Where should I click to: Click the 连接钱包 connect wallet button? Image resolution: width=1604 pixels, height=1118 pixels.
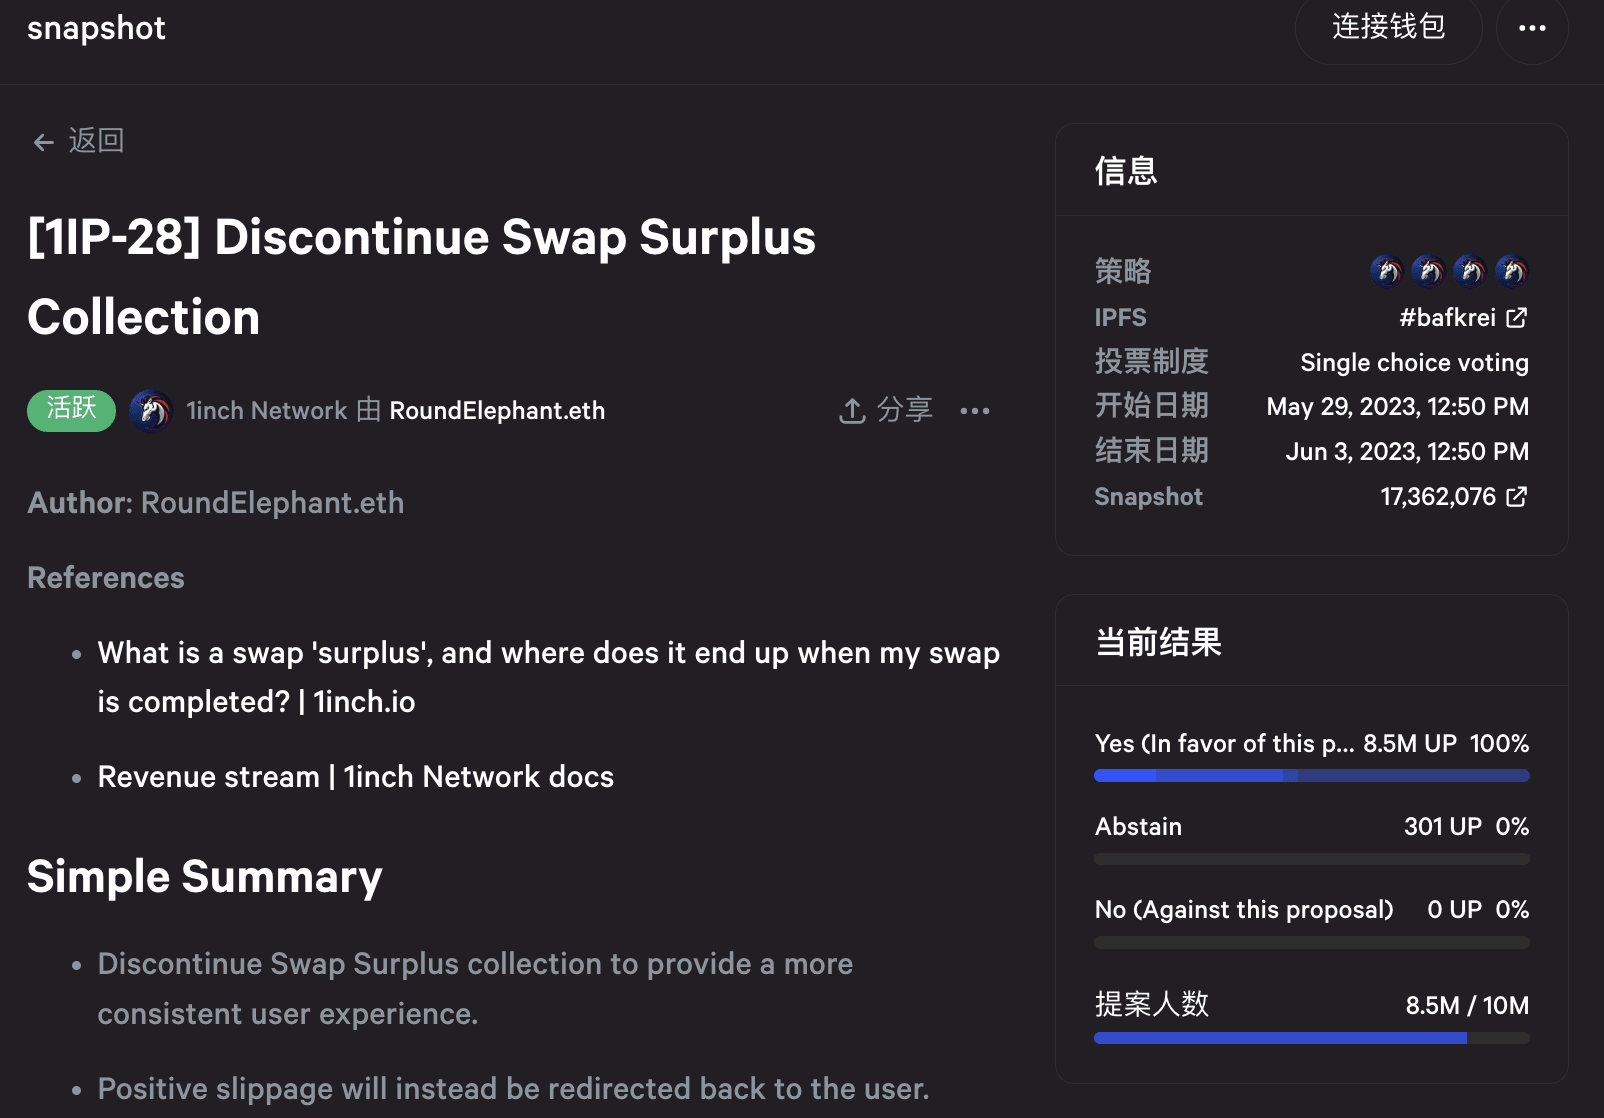(1388, 28)
